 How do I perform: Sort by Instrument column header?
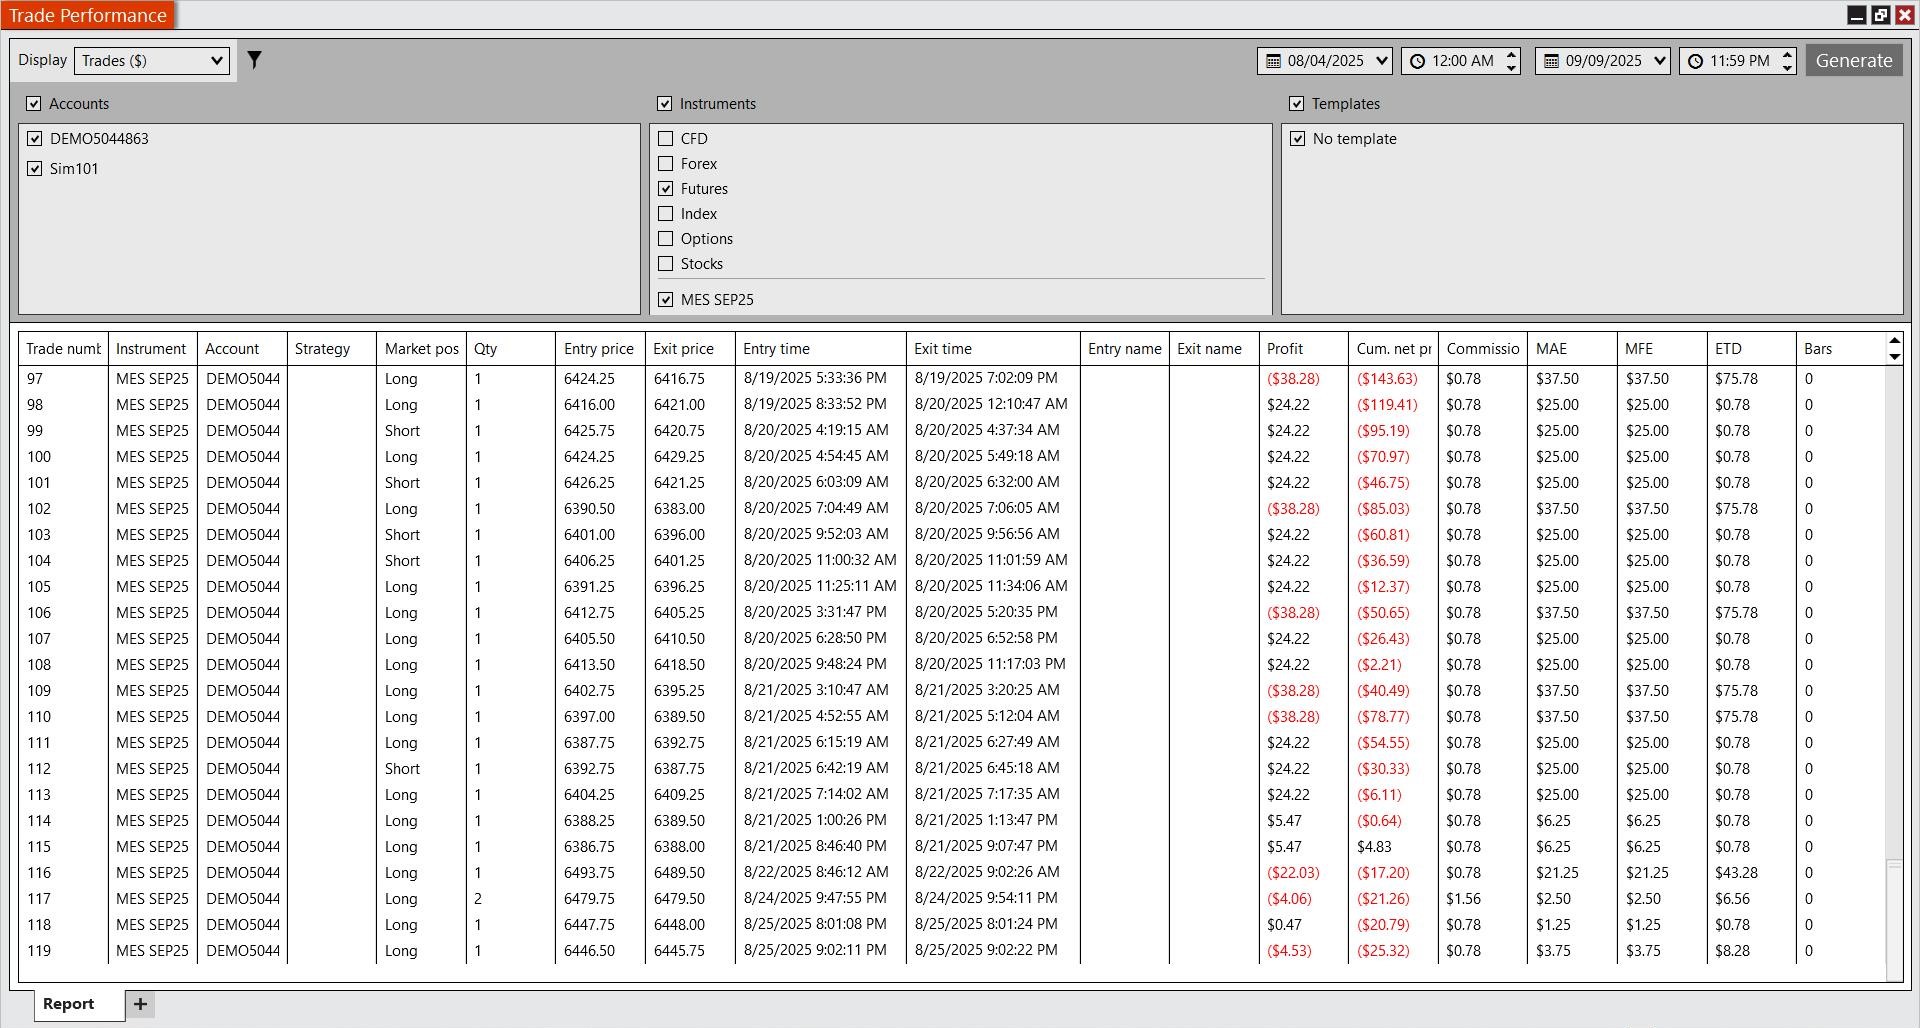click(x=152, y=349)
